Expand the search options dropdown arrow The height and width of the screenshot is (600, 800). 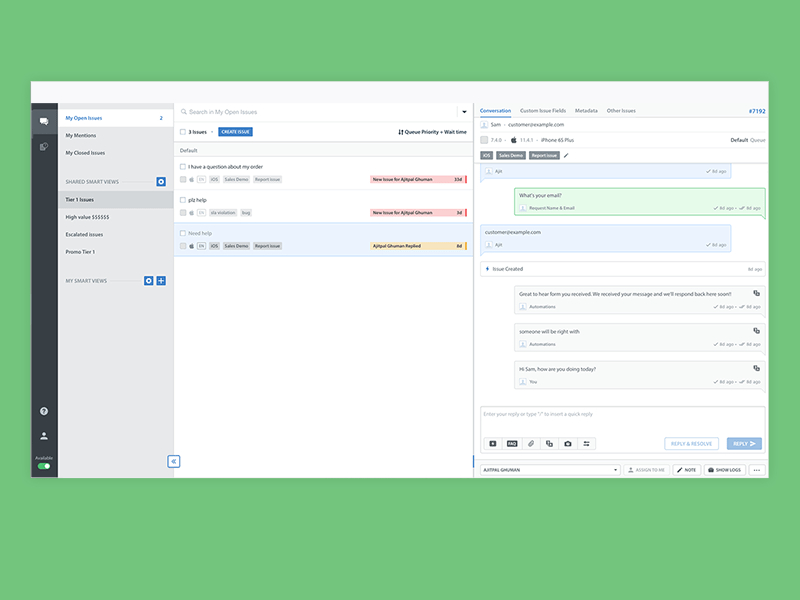464,112
